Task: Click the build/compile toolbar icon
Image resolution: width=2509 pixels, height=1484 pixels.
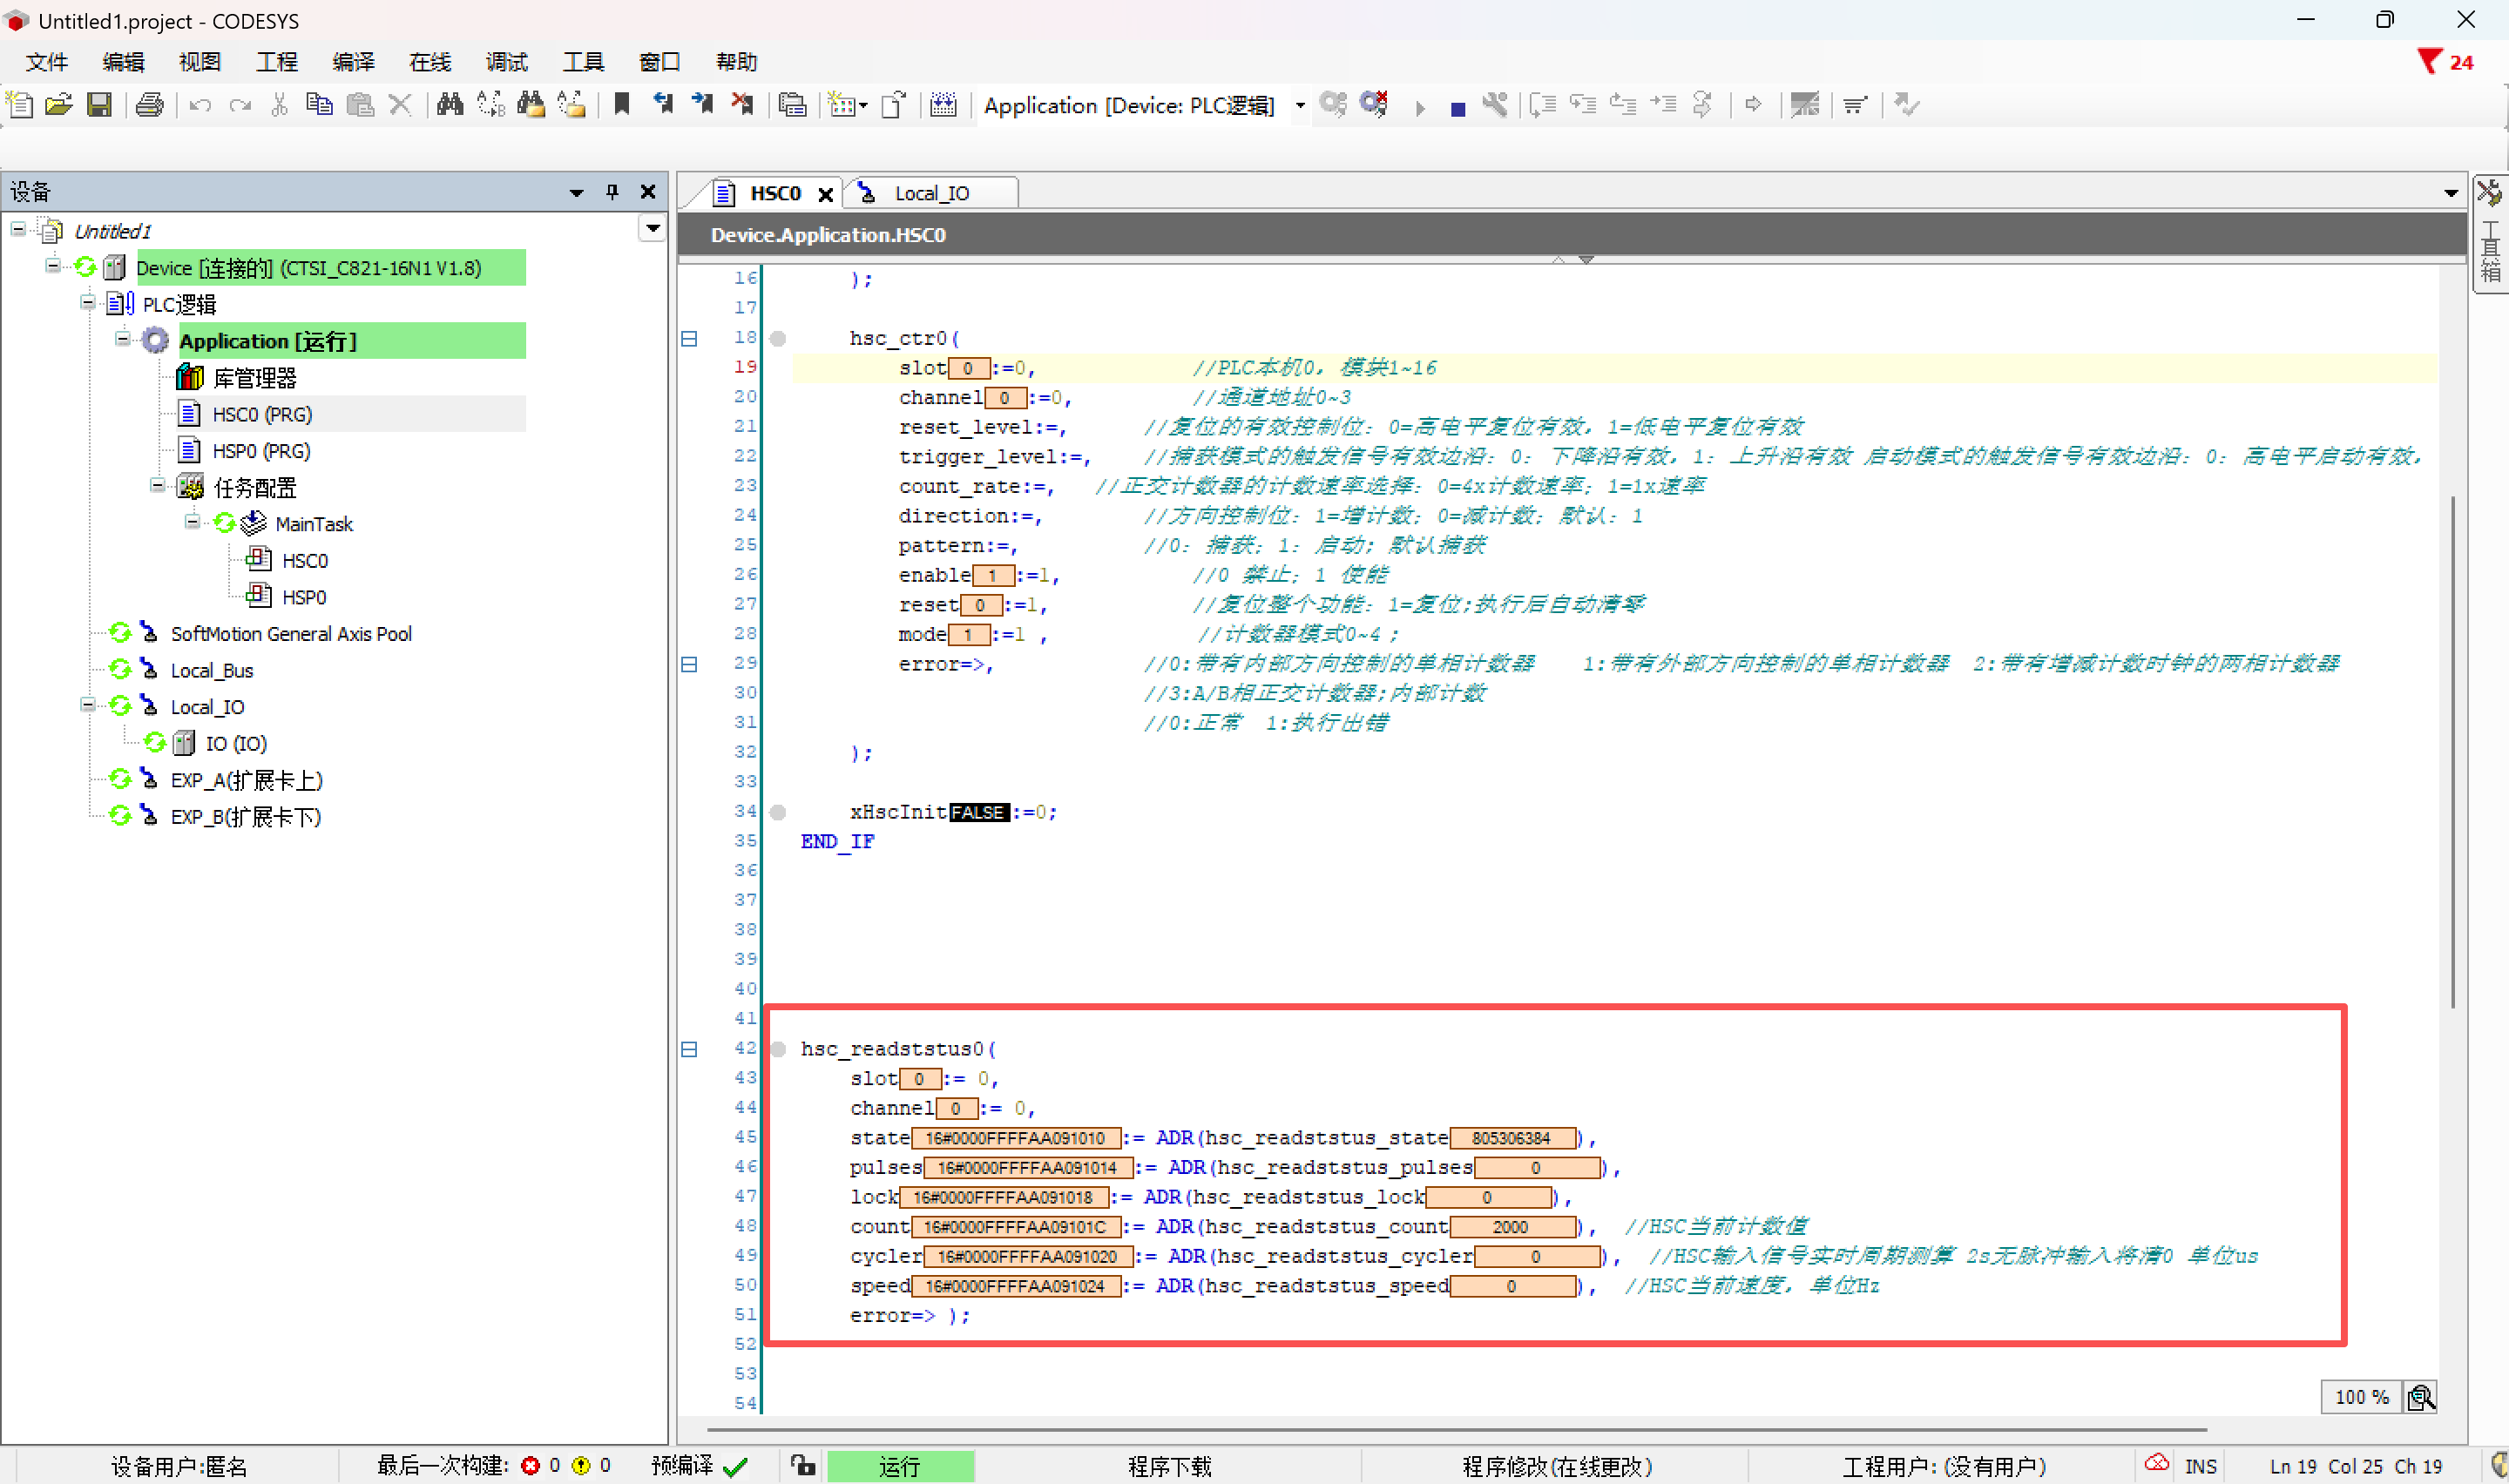Action: pyautogui.click(x=943, y=104)
